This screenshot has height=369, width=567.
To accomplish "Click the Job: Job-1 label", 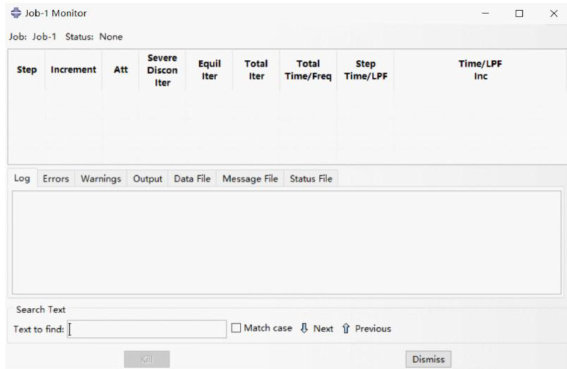I will [x=33, y=37].
